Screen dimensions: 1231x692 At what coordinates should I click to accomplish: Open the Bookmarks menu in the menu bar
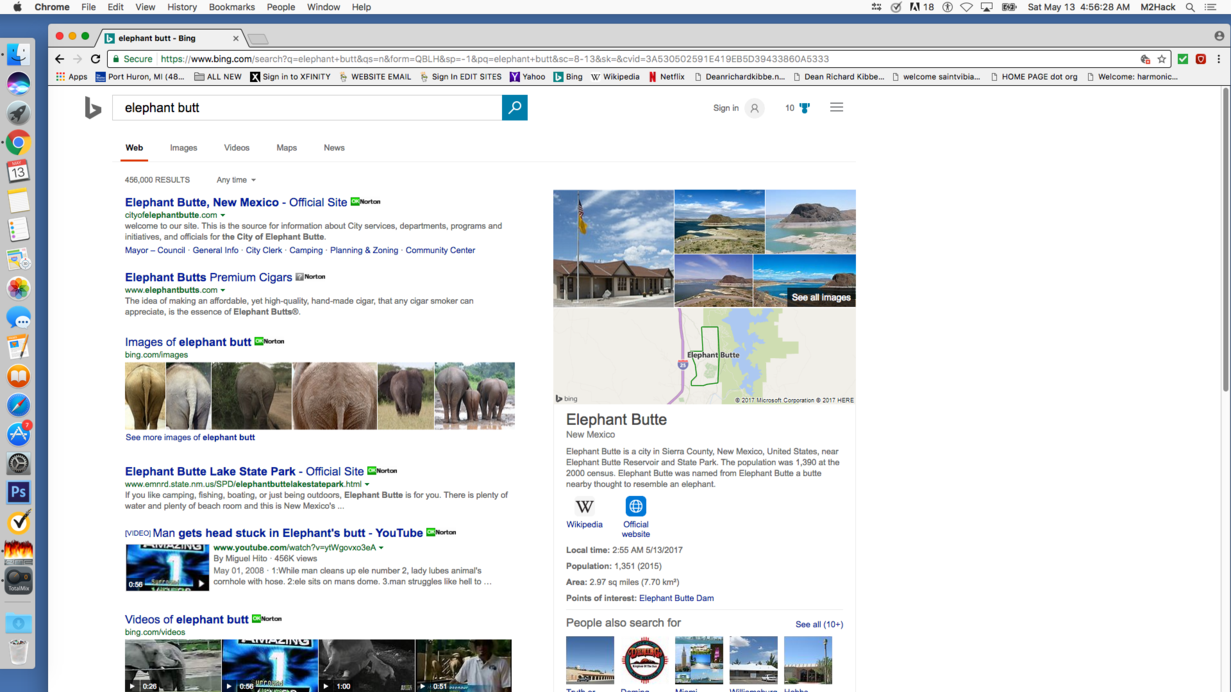click(232, 7)
